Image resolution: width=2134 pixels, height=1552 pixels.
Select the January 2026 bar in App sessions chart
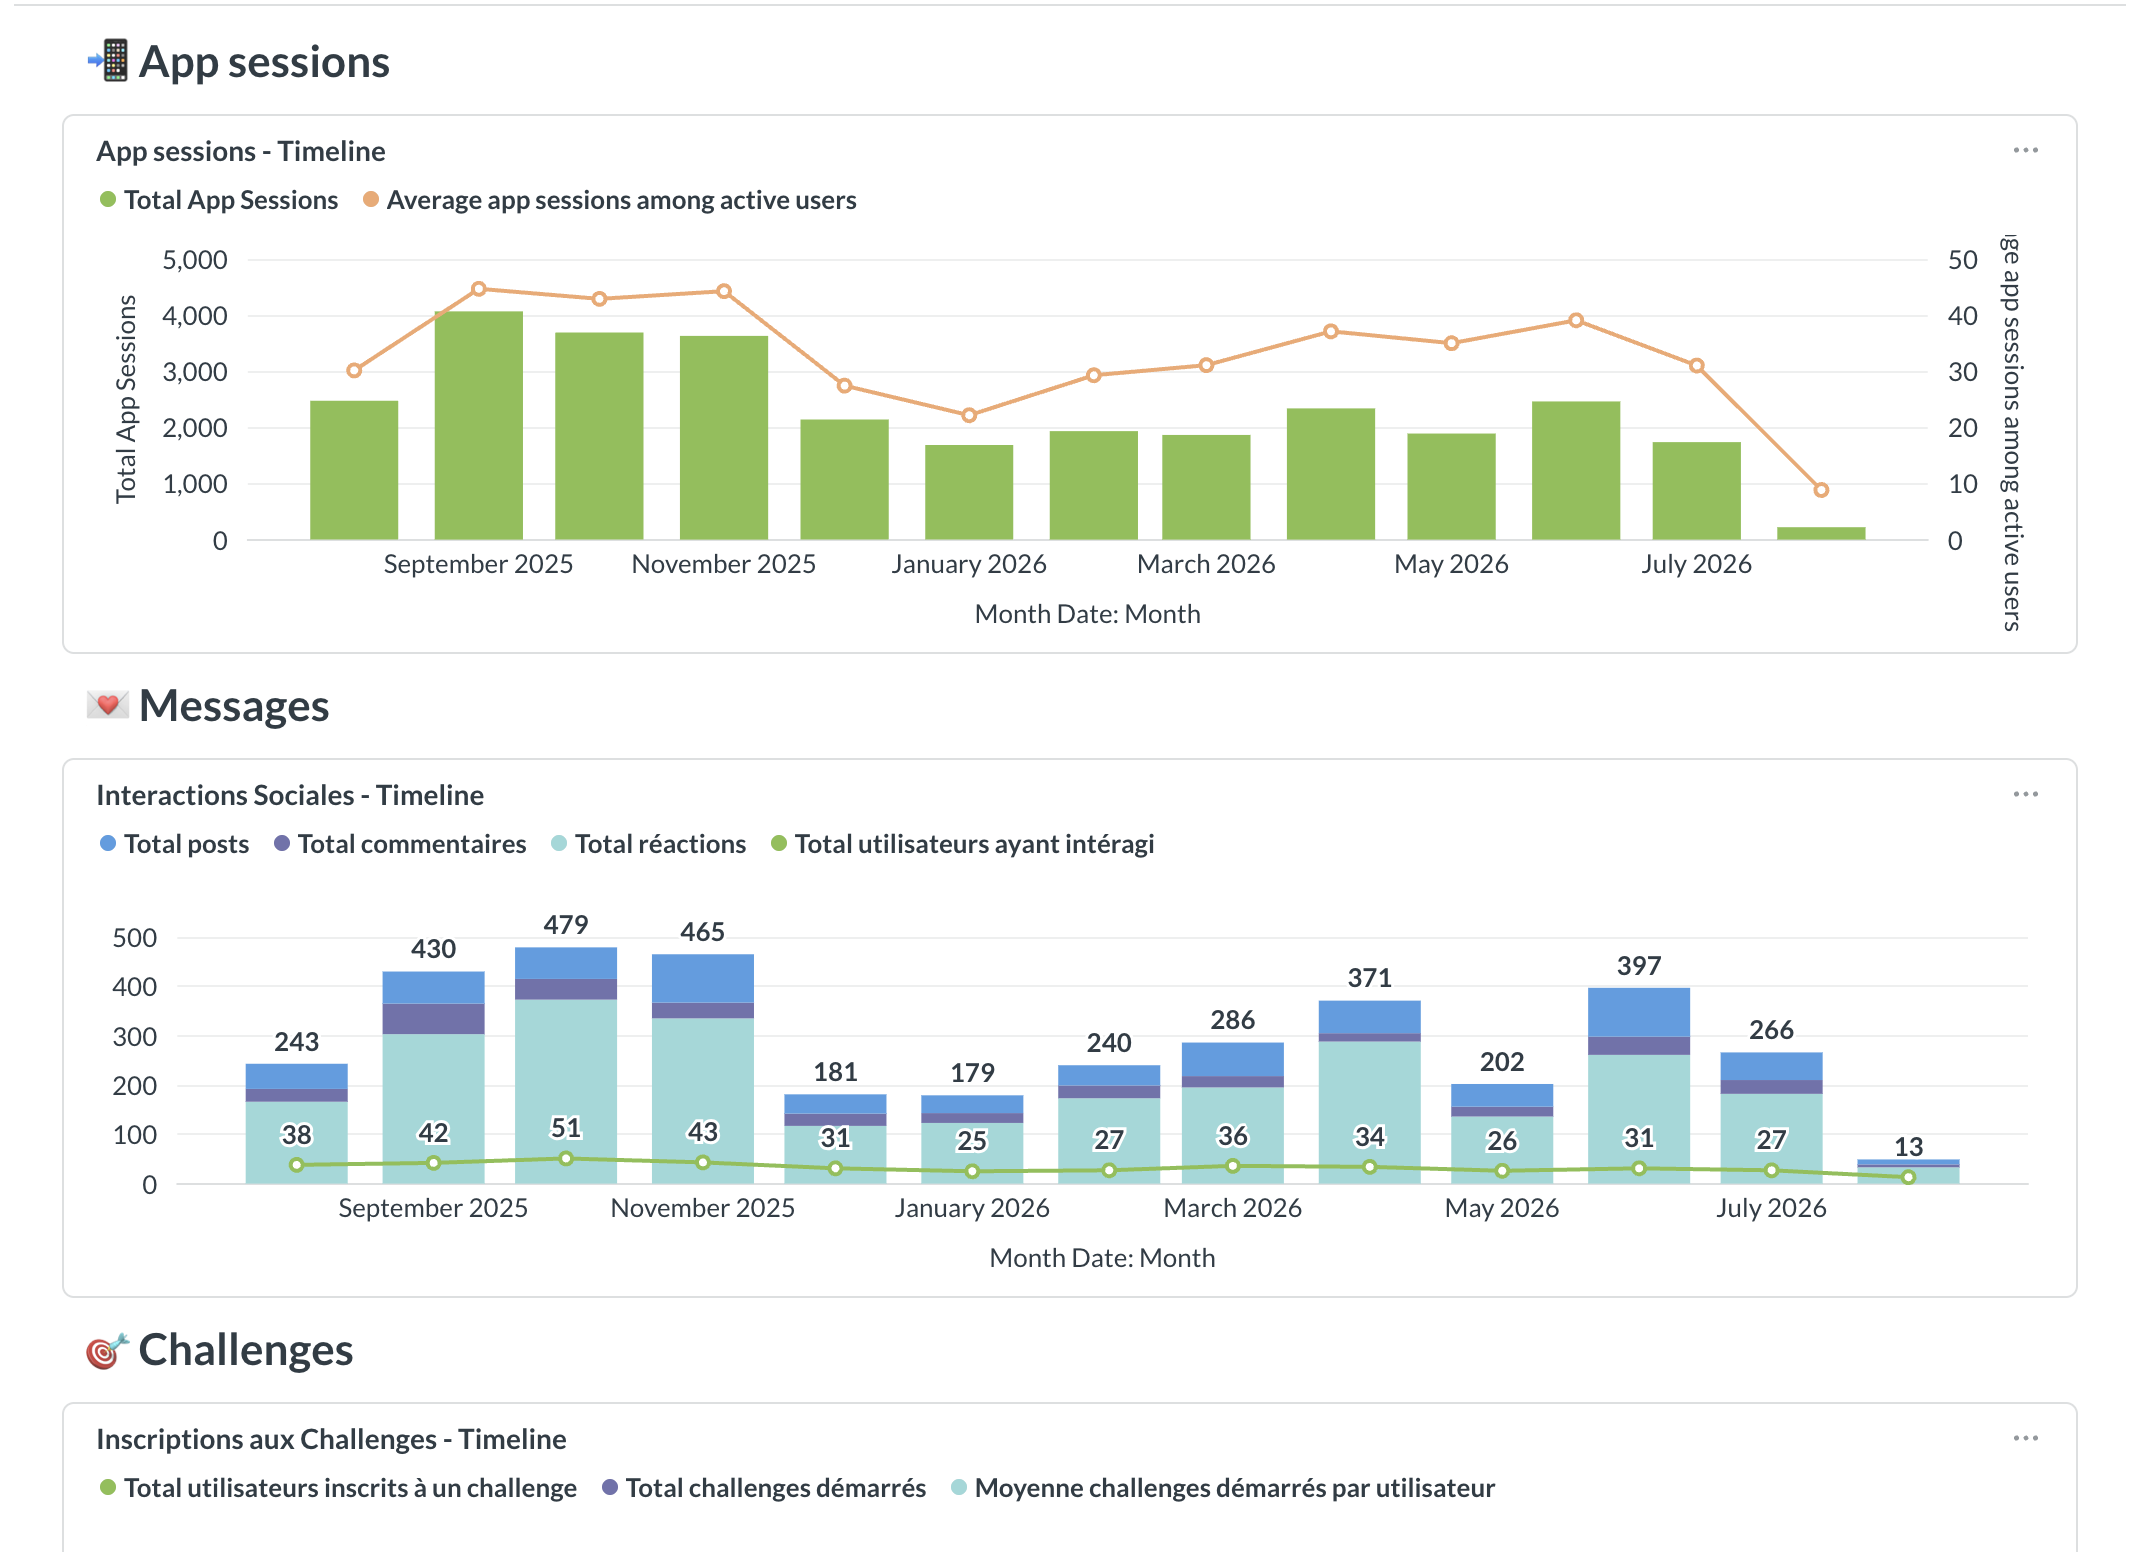click(969, 493)
